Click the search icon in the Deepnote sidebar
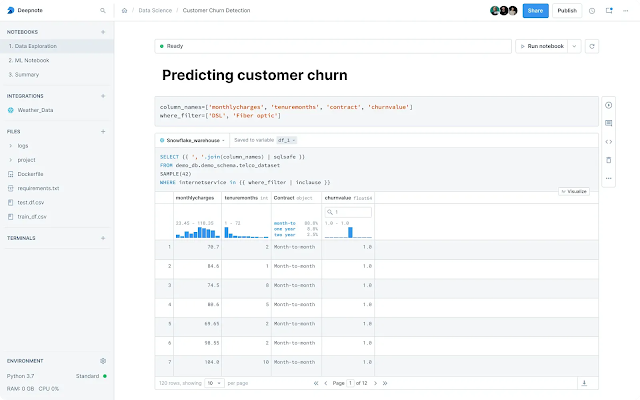The height and width of the screenshot is (400, 640). pyautogui.click(x=103, y=11)
